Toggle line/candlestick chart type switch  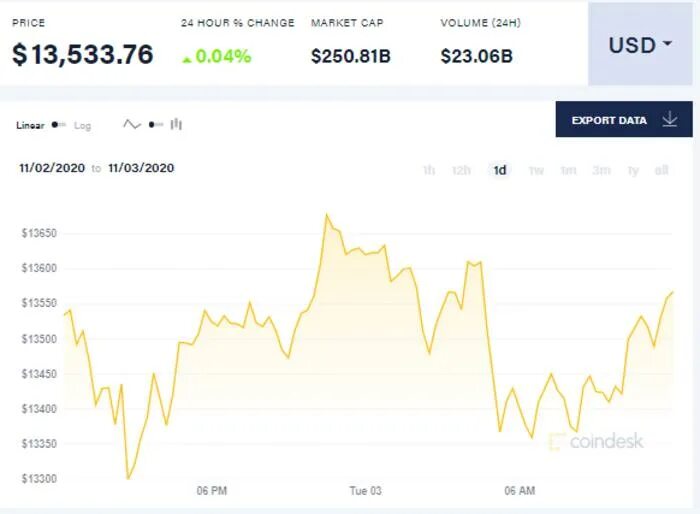[x=156, y=125]
